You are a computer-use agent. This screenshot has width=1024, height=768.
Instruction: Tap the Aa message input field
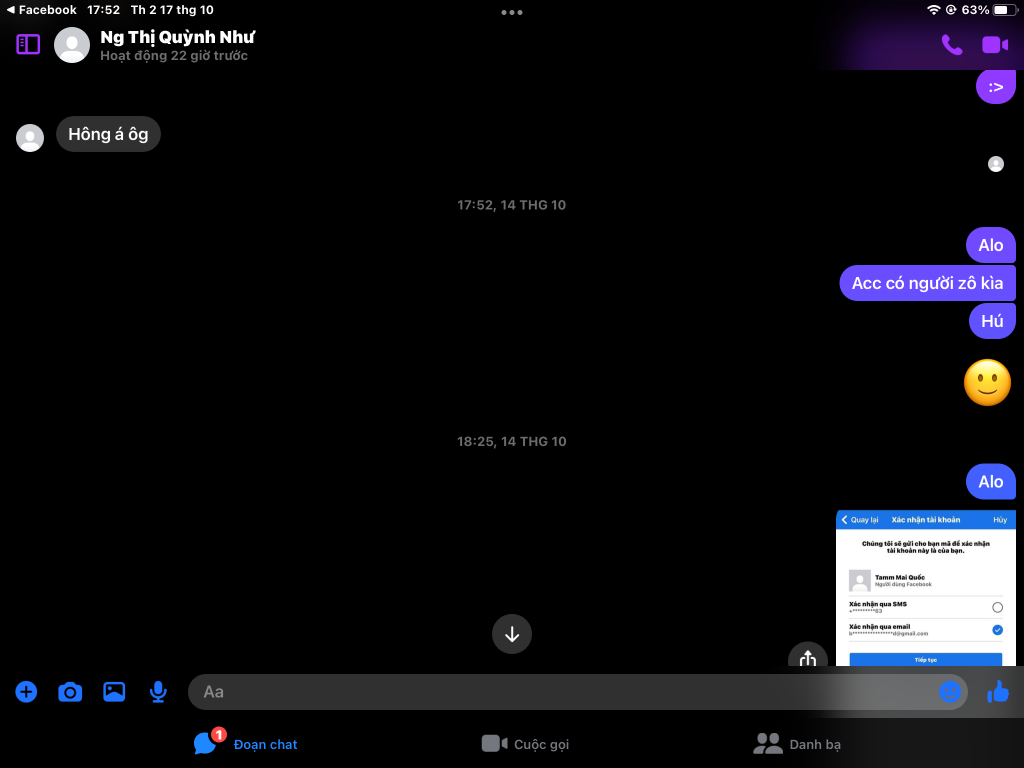(560, 691)
